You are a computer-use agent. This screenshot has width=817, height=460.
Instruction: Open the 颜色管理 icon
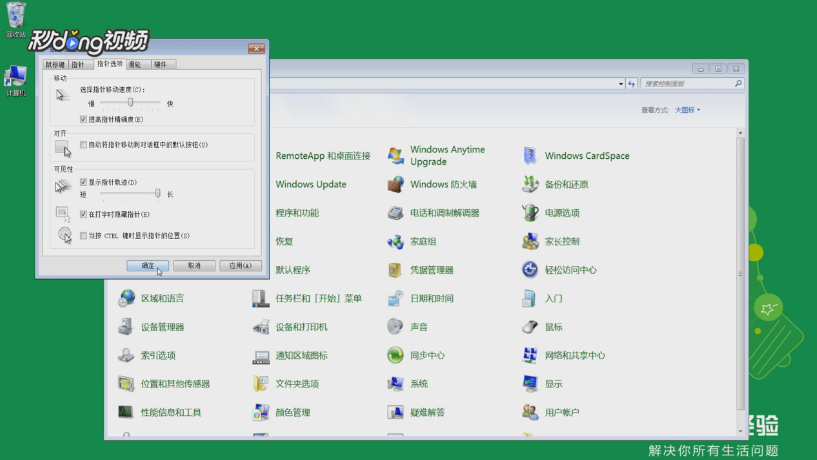click(x=261, y=412)
